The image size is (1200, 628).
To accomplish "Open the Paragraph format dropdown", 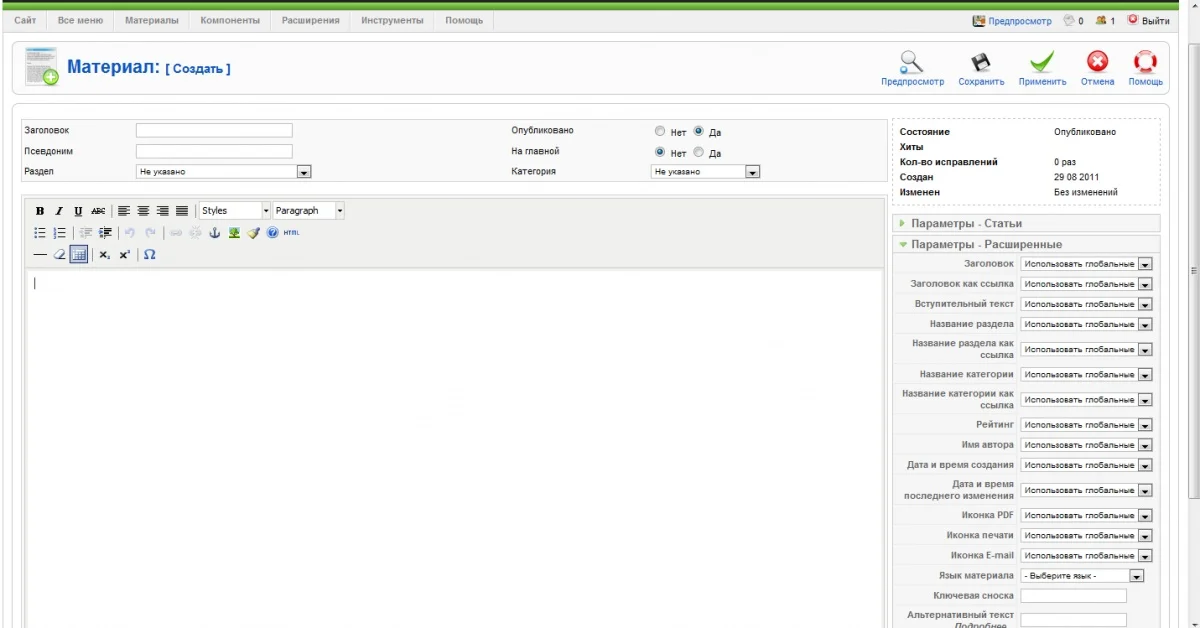I will tap(309, 211).
